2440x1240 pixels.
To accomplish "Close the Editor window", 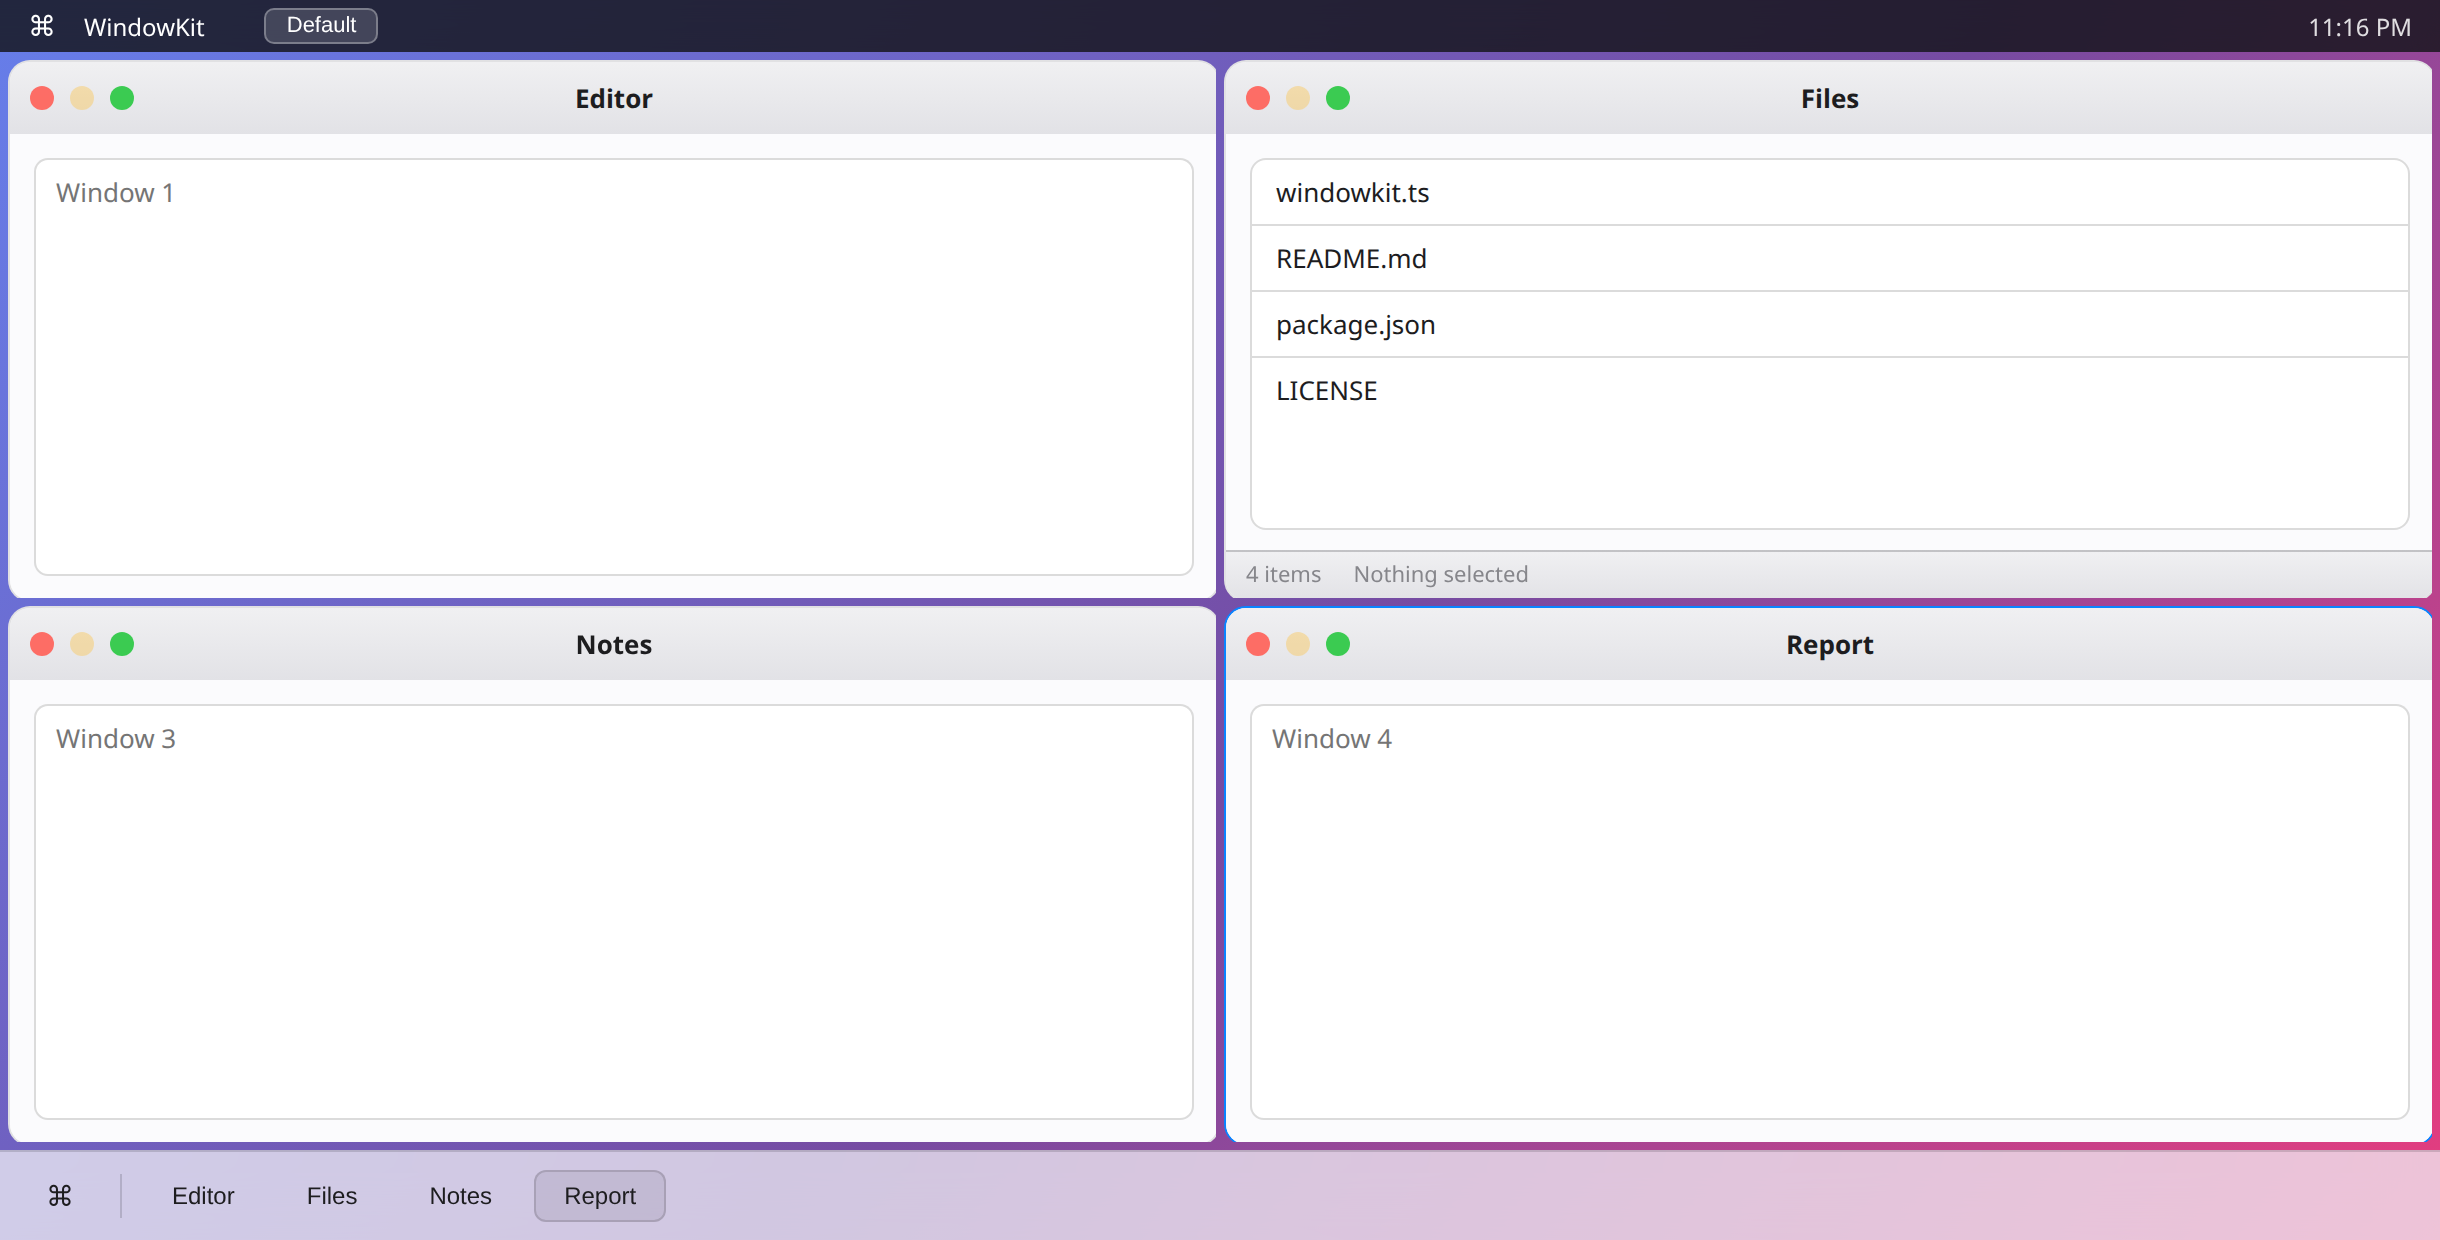I will pyautogui.click(x=42, y=98).
